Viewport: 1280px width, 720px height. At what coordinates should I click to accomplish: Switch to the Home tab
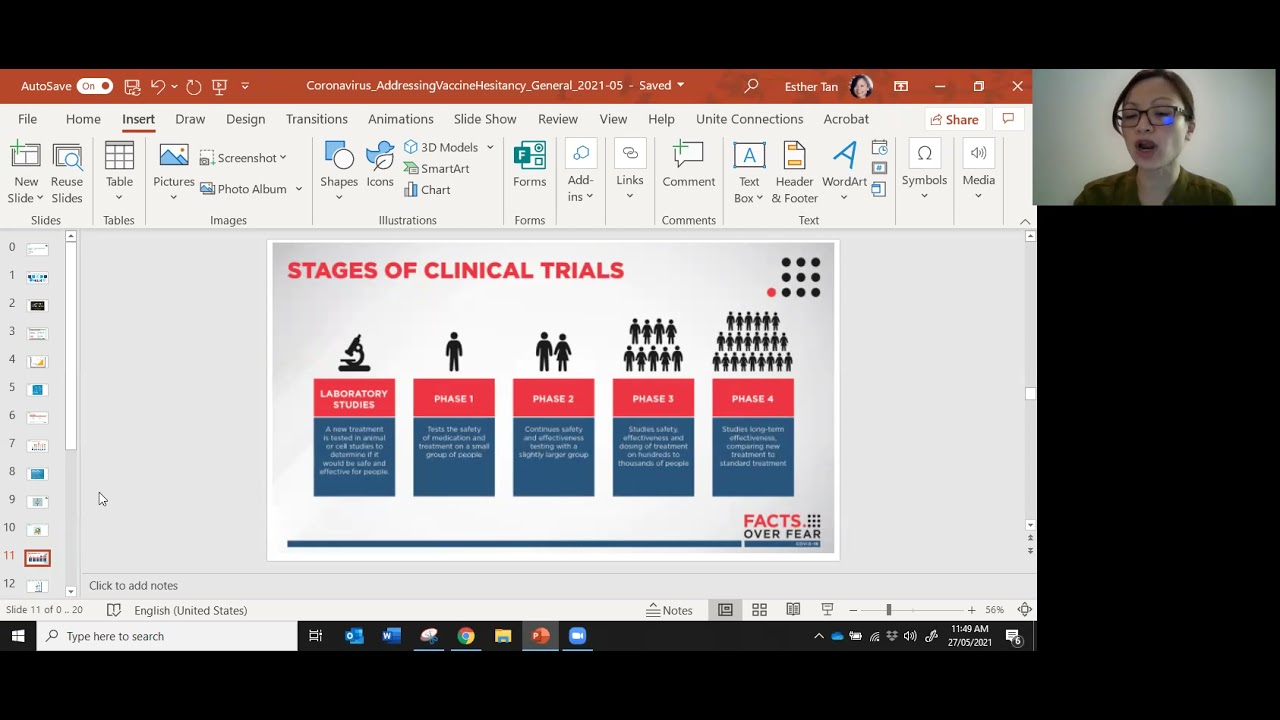point(83,119)
